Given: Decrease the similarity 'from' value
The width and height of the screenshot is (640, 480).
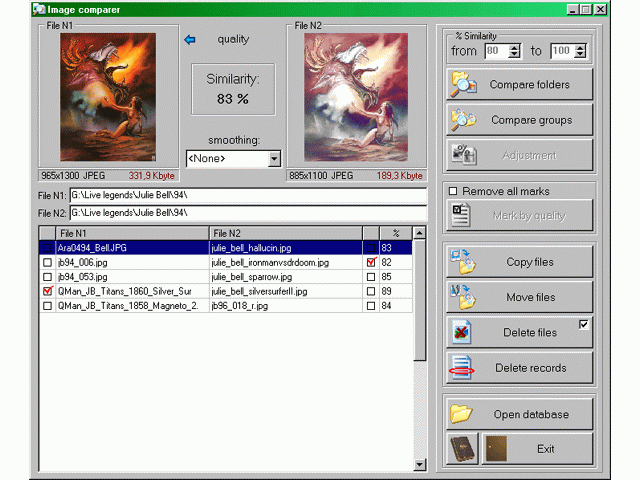Looking at the screenshot, I should coord(514,55).
